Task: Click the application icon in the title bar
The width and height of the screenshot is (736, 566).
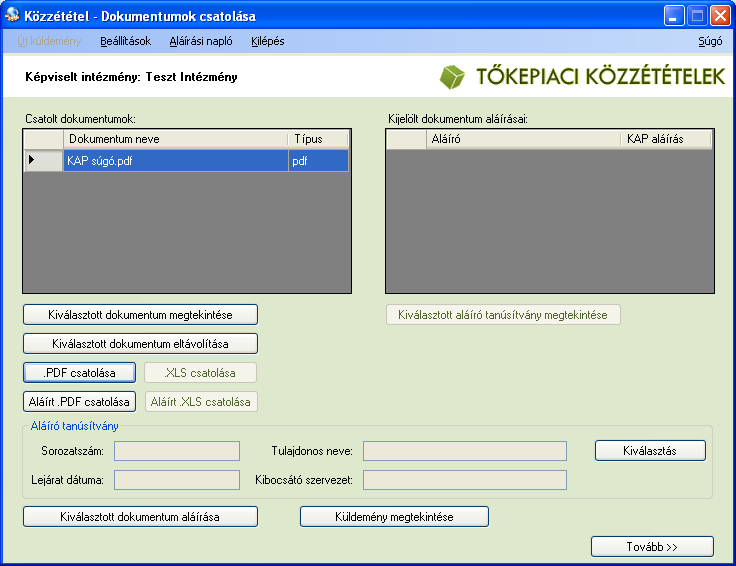Action: point(12,15)
